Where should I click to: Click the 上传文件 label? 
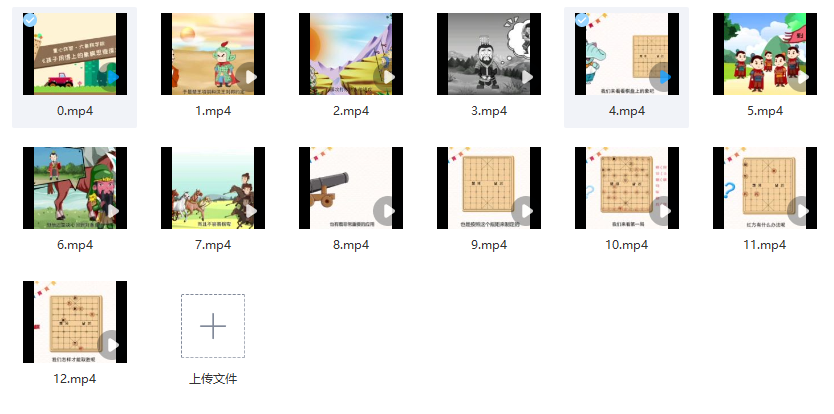[213, 379]
